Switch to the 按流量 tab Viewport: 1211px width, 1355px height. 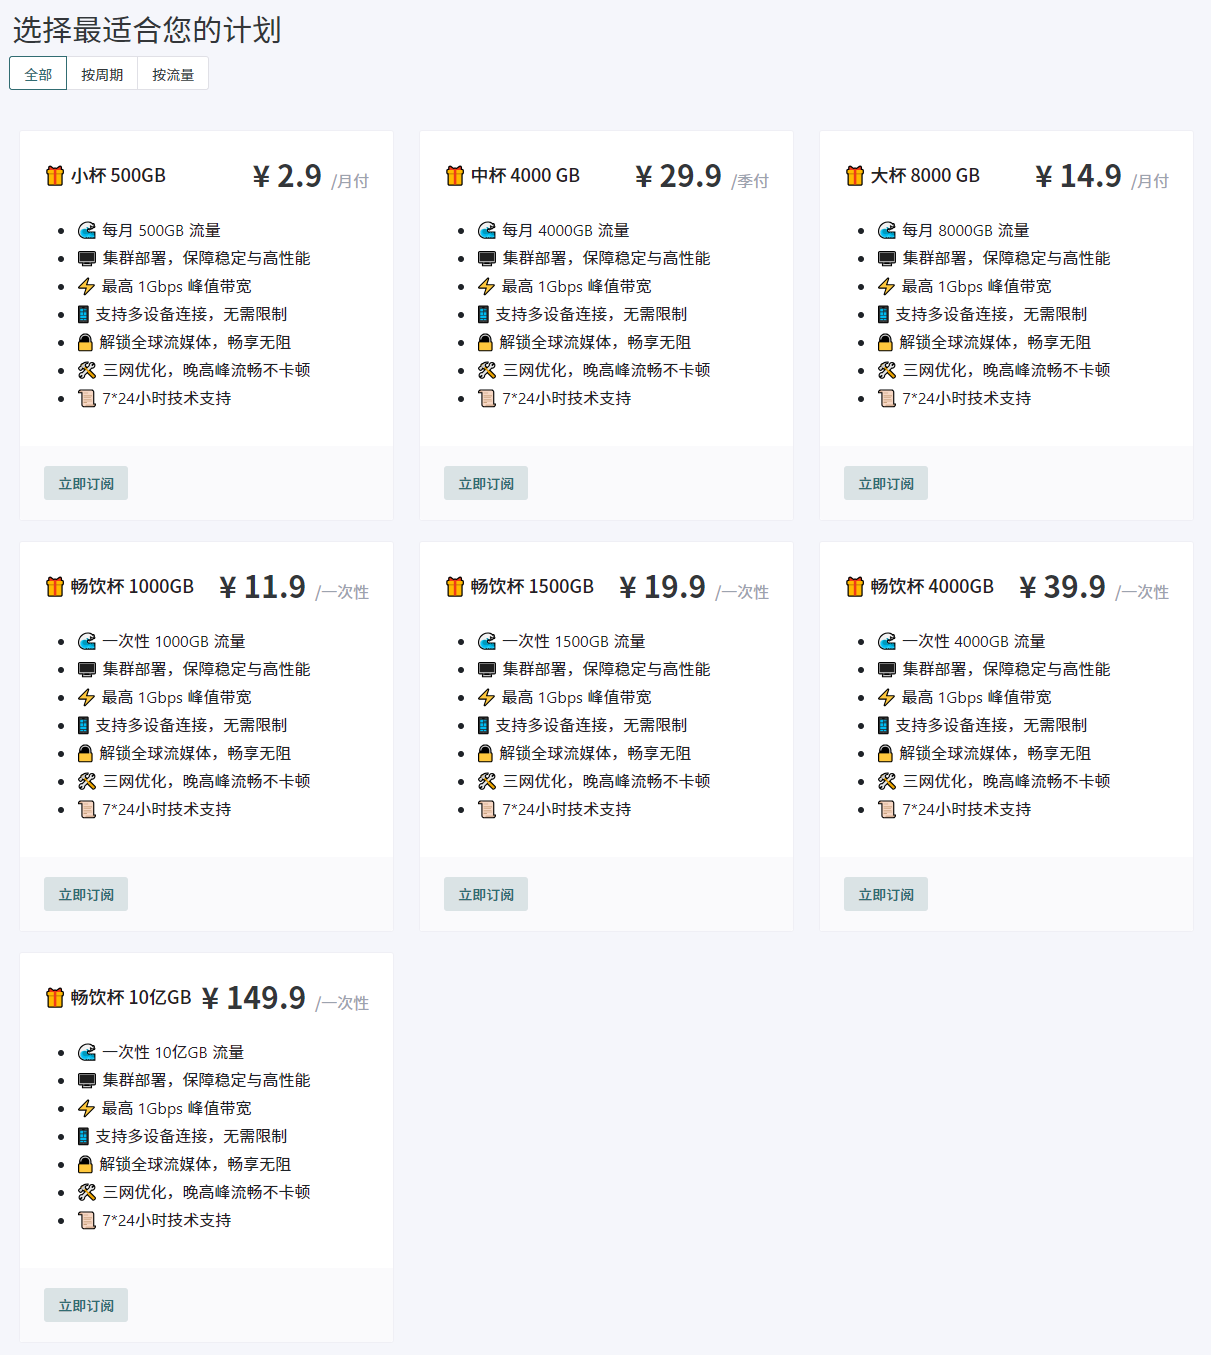point(173,74)
